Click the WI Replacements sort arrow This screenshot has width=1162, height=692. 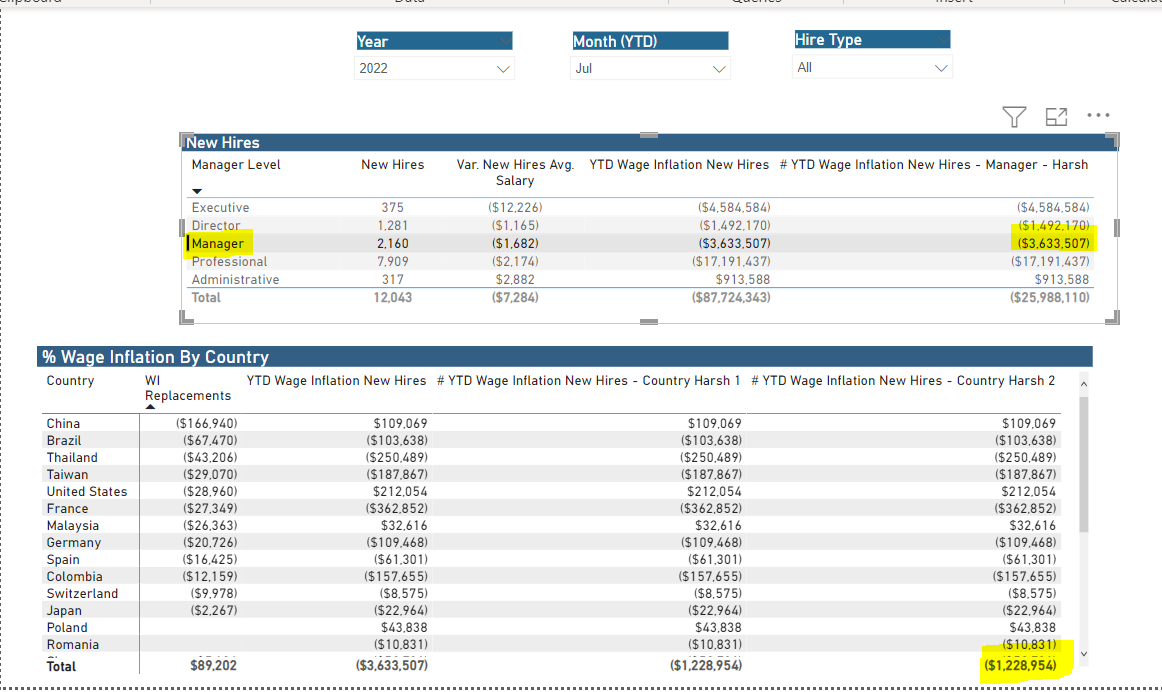click(x=150, y=407)
